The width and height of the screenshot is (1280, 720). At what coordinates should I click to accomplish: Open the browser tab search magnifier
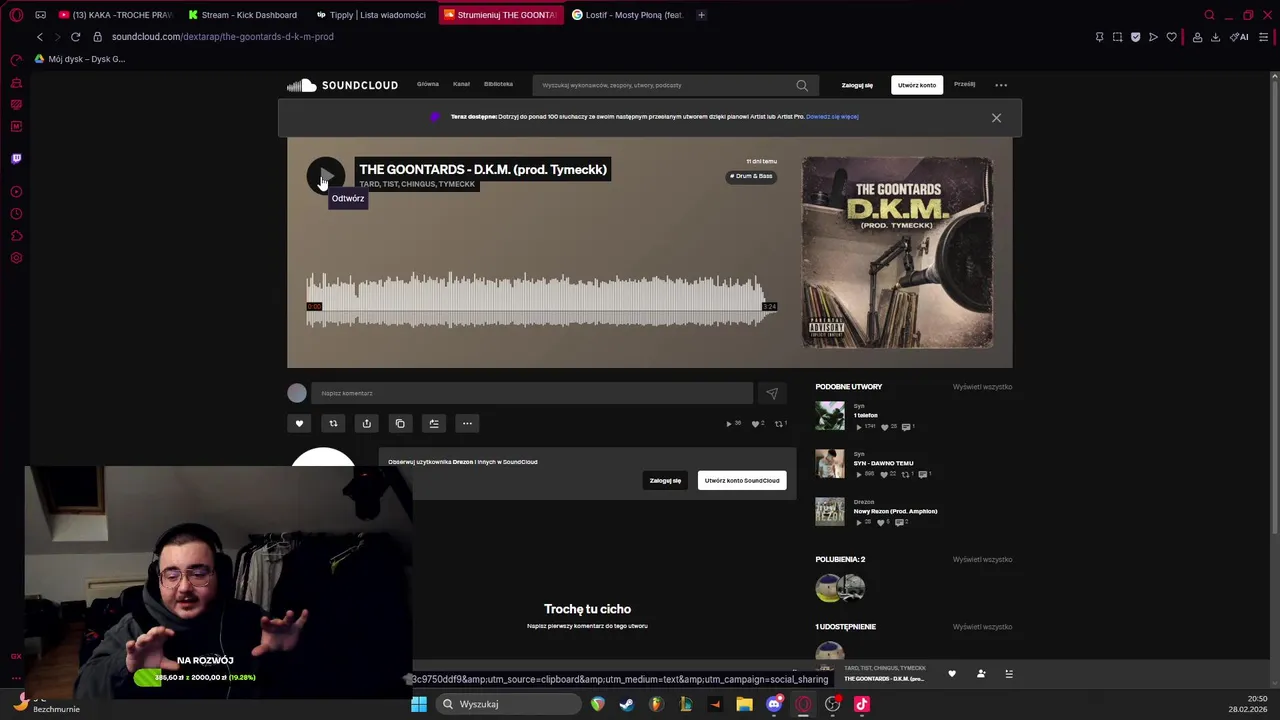(1209, 15)
